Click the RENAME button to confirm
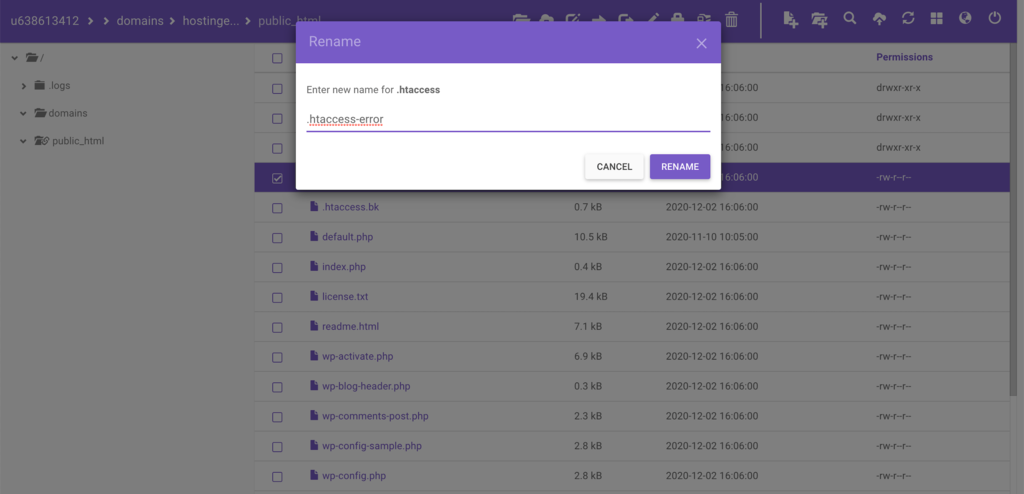1024x494 pixels. [680, 167]
